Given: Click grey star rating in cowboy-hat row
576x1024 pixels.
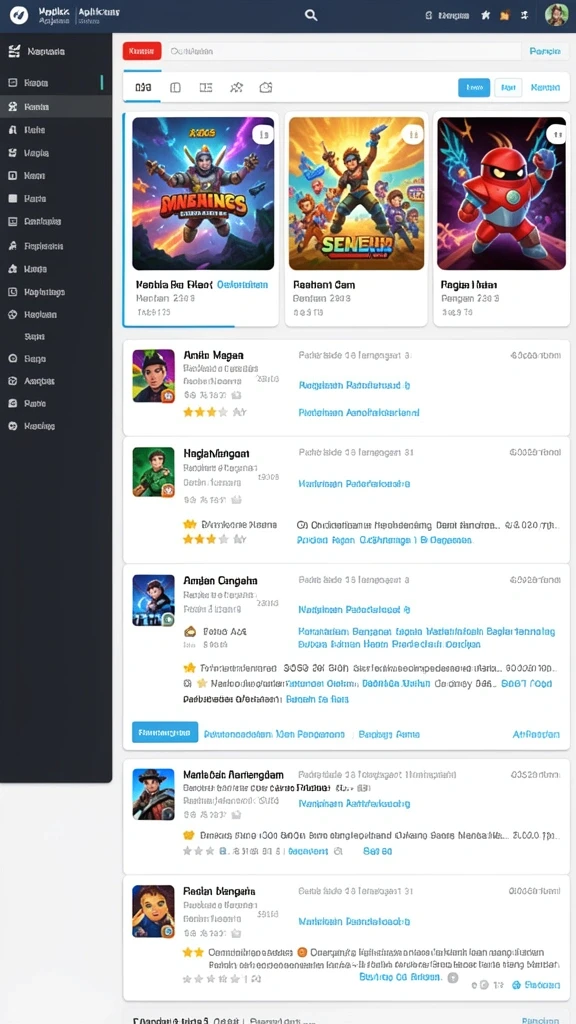Looking at the screenshot, I should click(199, 851).
